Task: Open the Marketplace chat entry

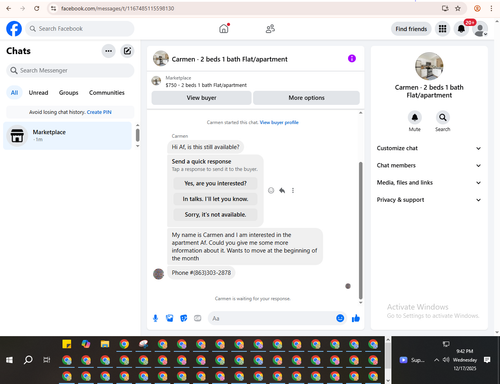Action: (x=67, y=136)
